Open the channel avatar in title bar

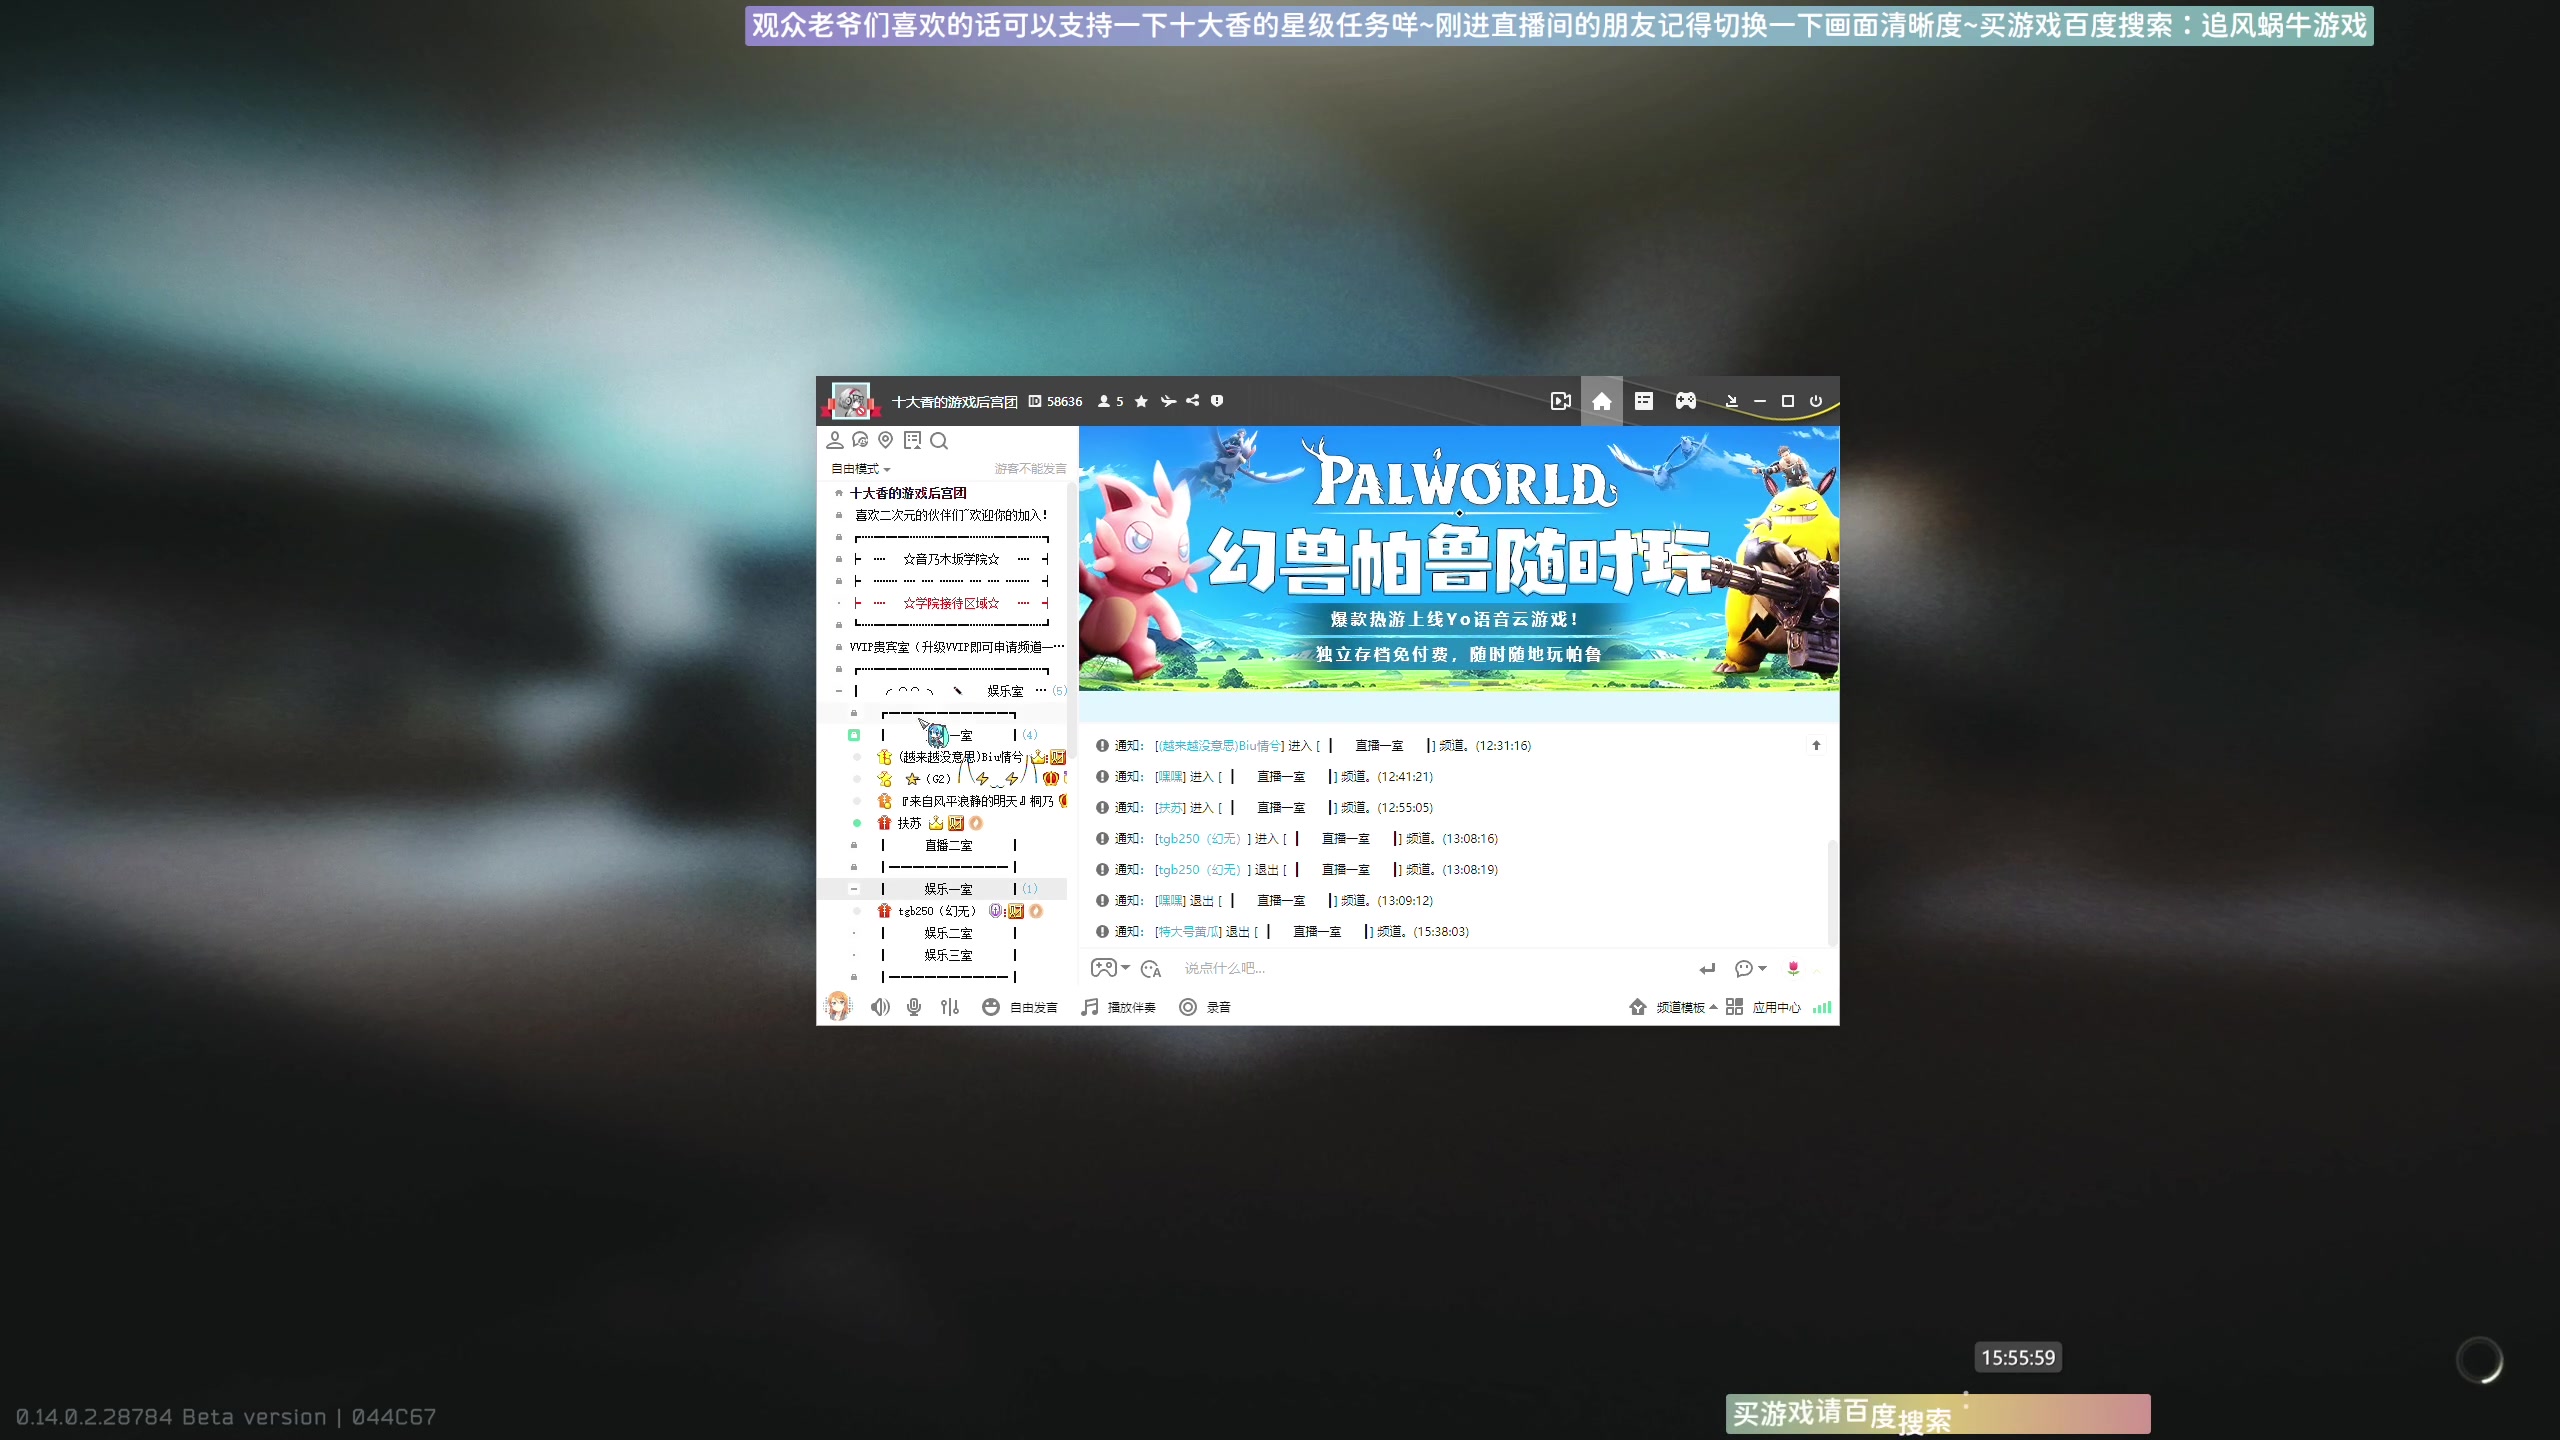point(851,401)
